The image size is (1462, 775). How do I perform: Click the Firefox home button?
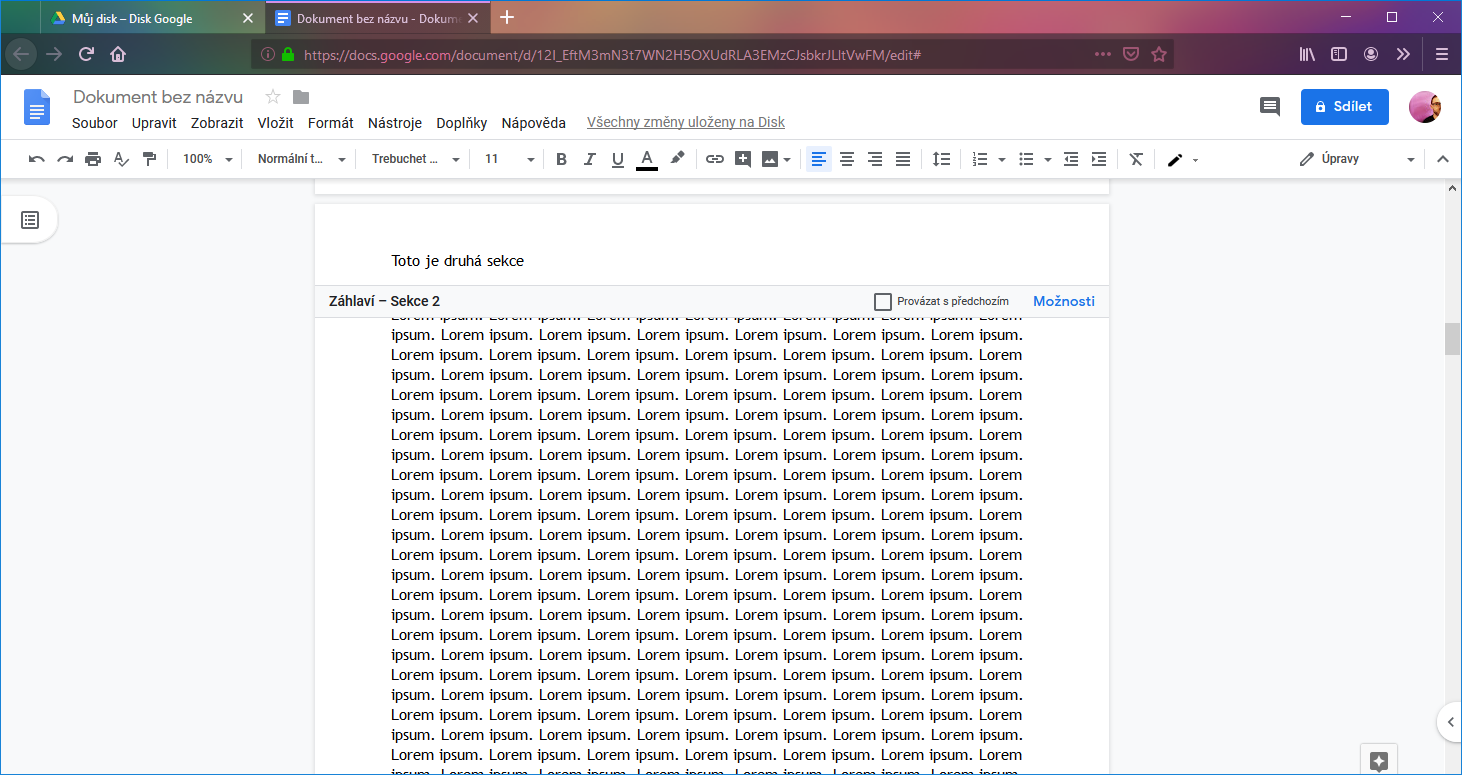(118, 54)
